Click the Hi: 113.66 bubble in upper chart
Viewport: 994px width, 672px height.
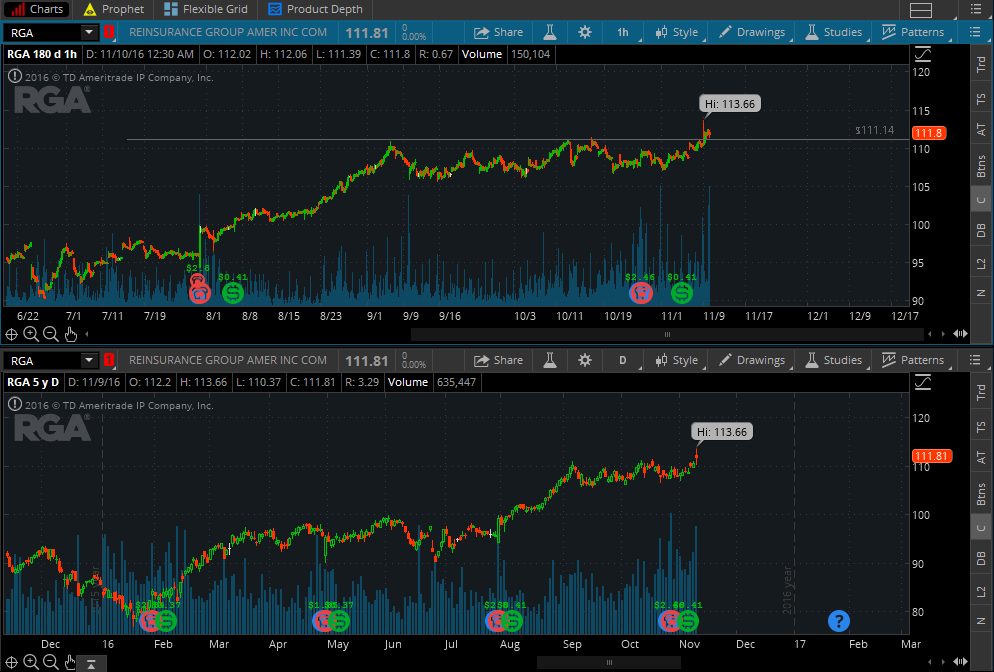click(730, 104)
